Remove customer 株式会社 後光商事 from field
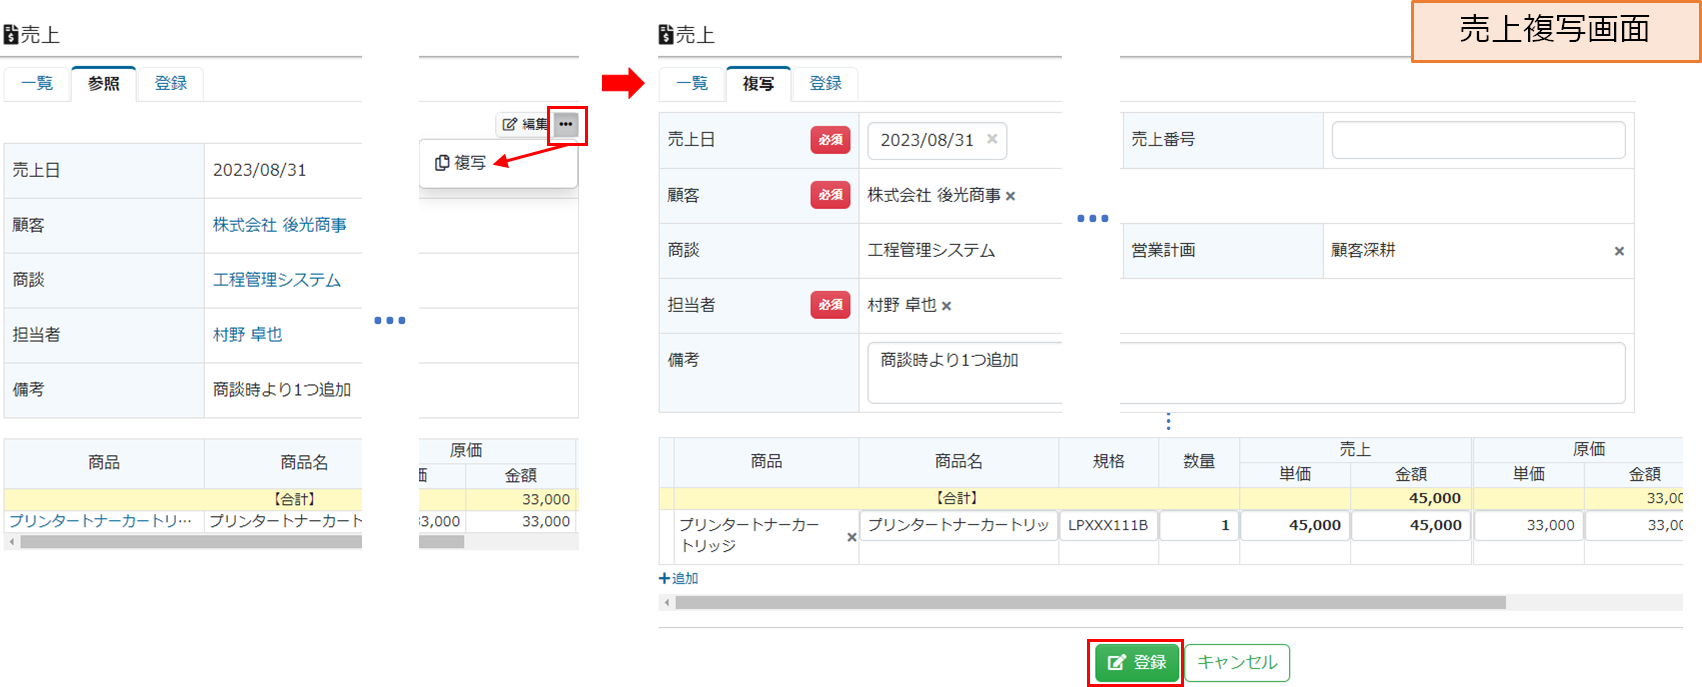 tap(1010, 196)
